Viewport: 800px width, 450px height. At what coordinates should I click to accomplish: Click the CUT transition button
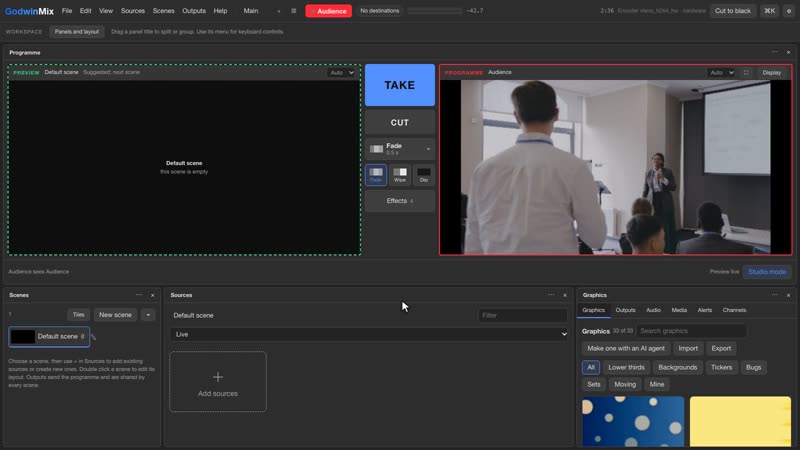coord(399,122)
